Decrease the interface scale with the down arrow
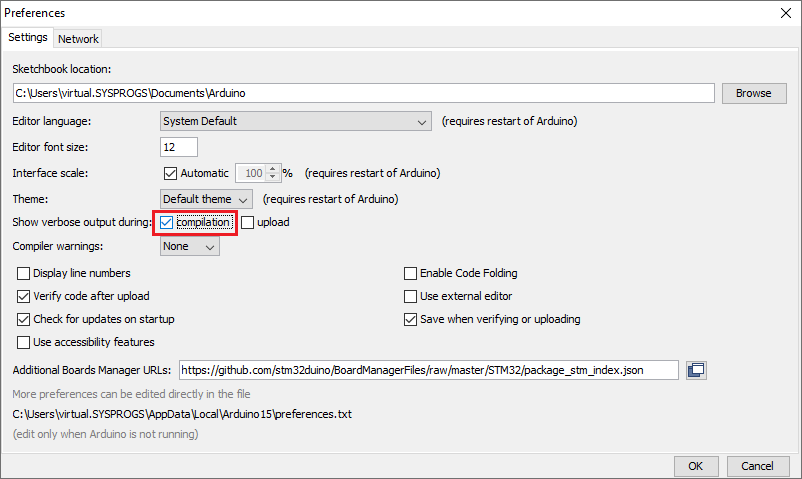Screen dimensions: 802x479 pyautogui.click(x=273, y=177)
